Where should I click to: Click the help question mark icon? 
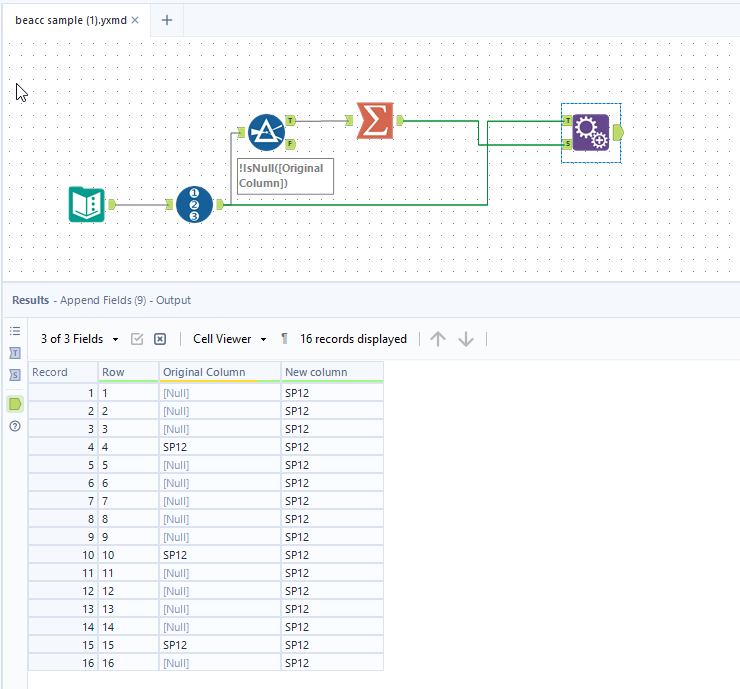click(15, 427)
